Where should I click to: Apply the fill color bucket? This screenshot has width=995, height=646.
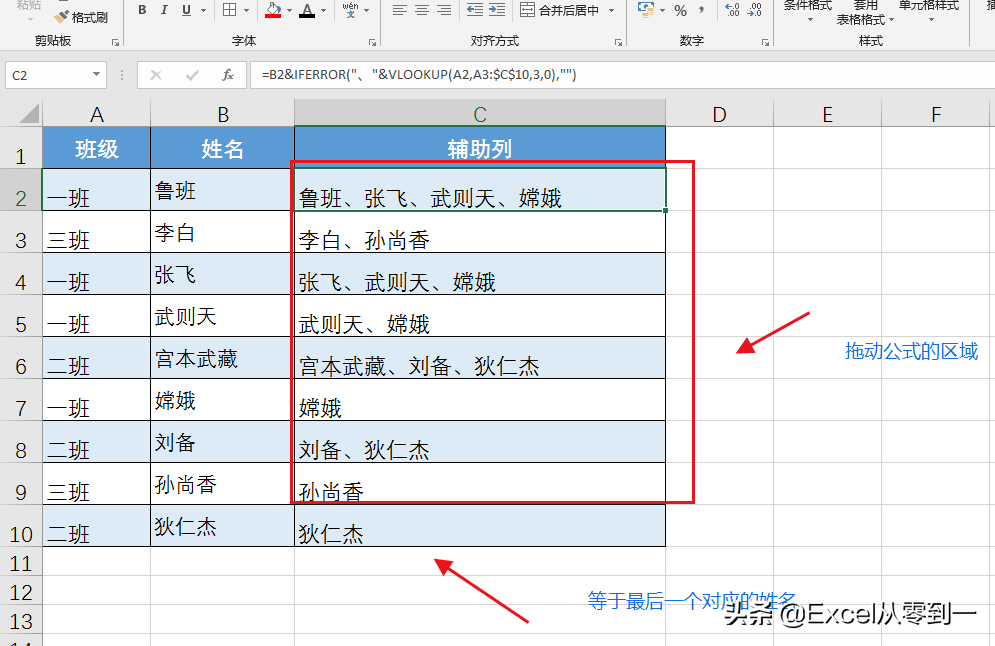point(273,10)
